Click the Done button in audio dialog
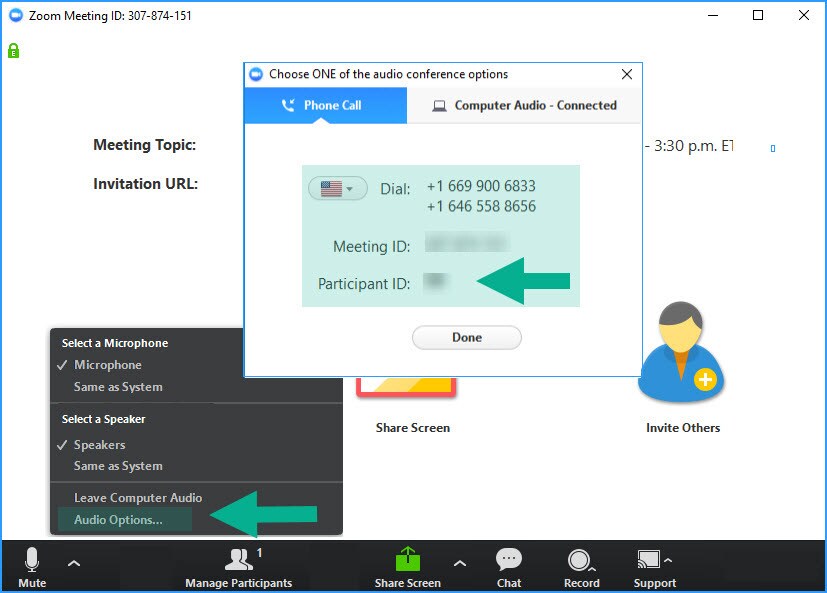827x593 pixels. coord(467,337)
